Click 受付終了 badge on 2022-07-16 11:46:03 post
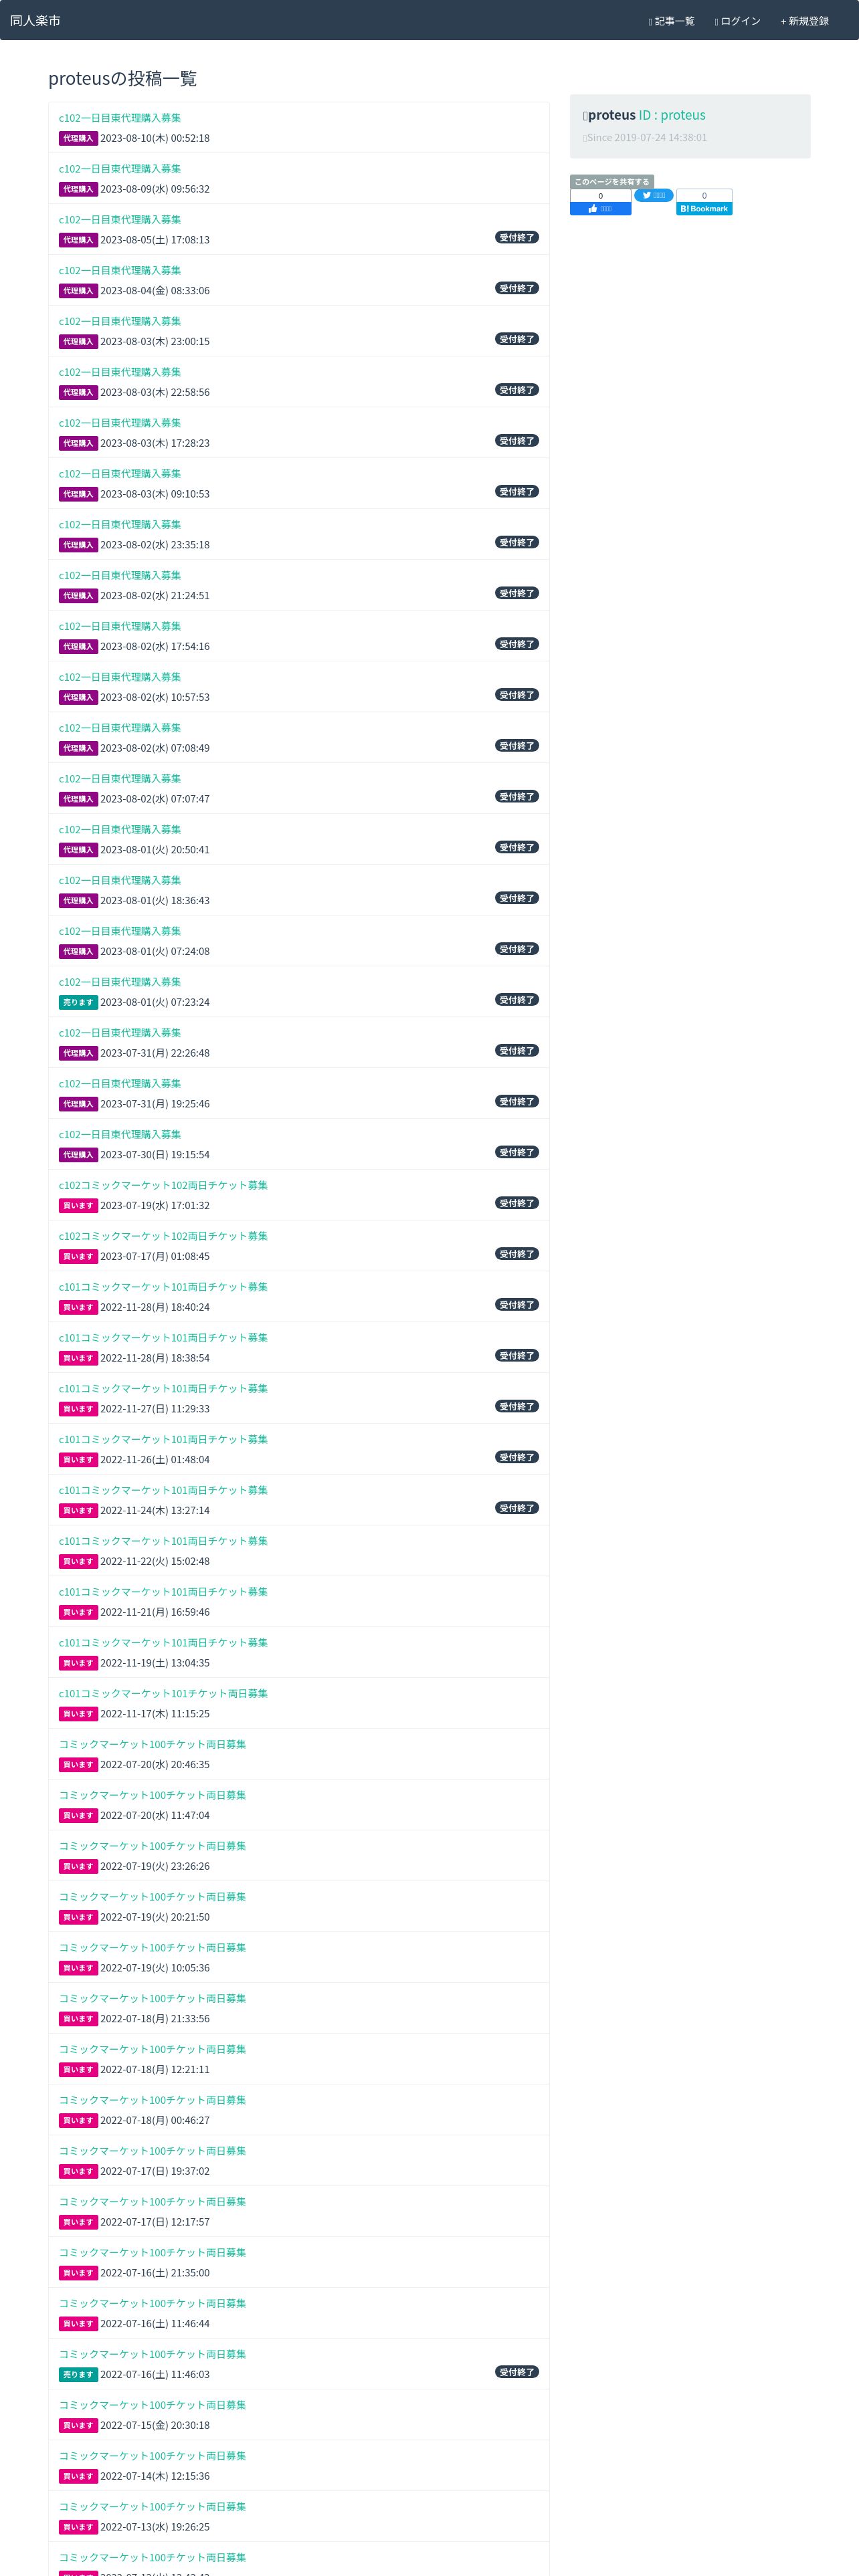The image size is (859, 2576). [516, 2372]
